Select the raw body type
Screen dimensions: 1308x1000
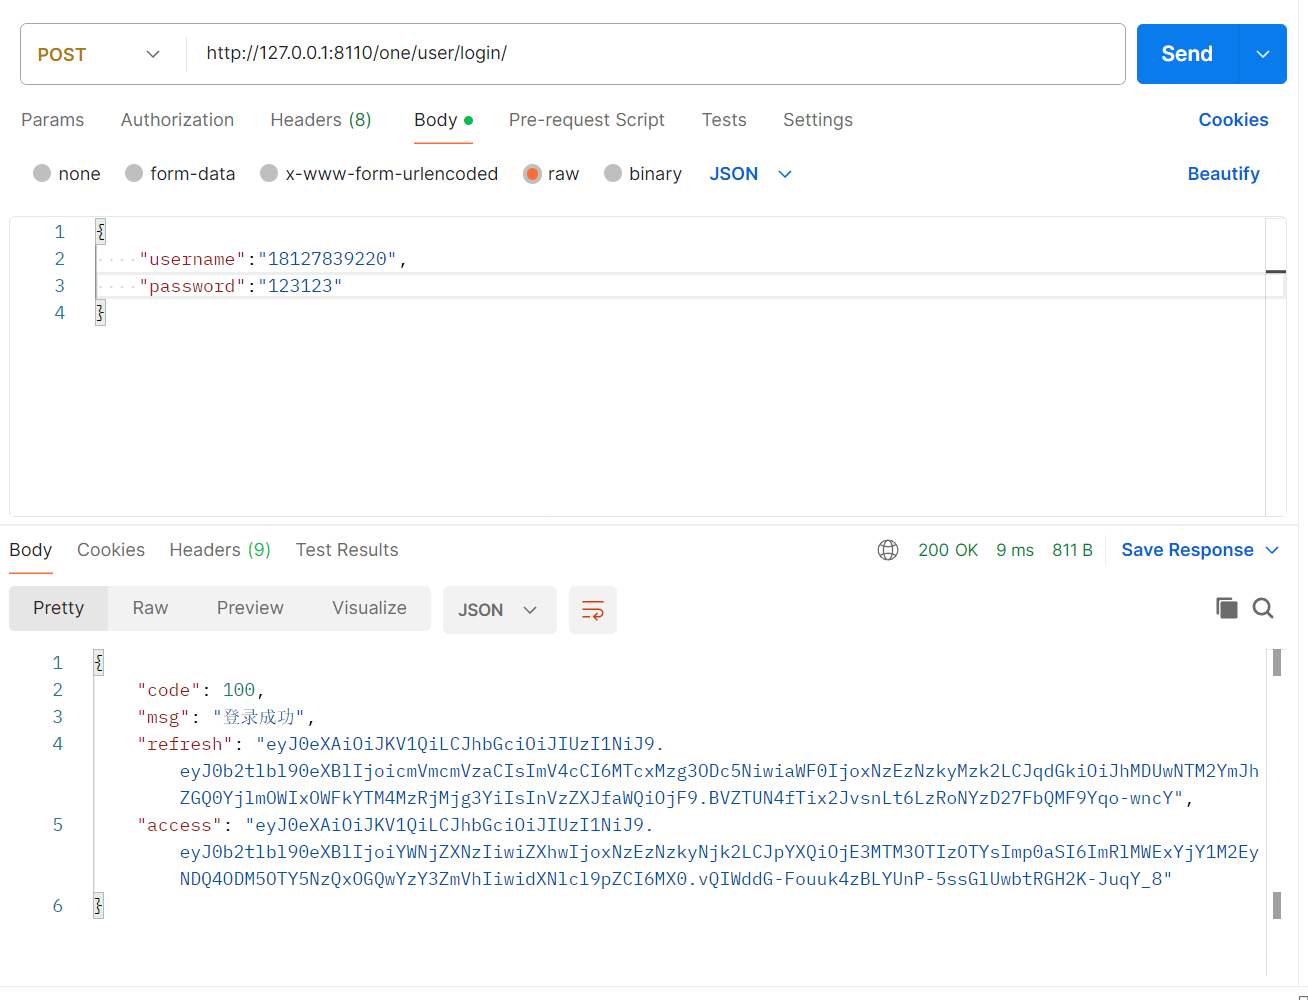click(x=551, y=174)
